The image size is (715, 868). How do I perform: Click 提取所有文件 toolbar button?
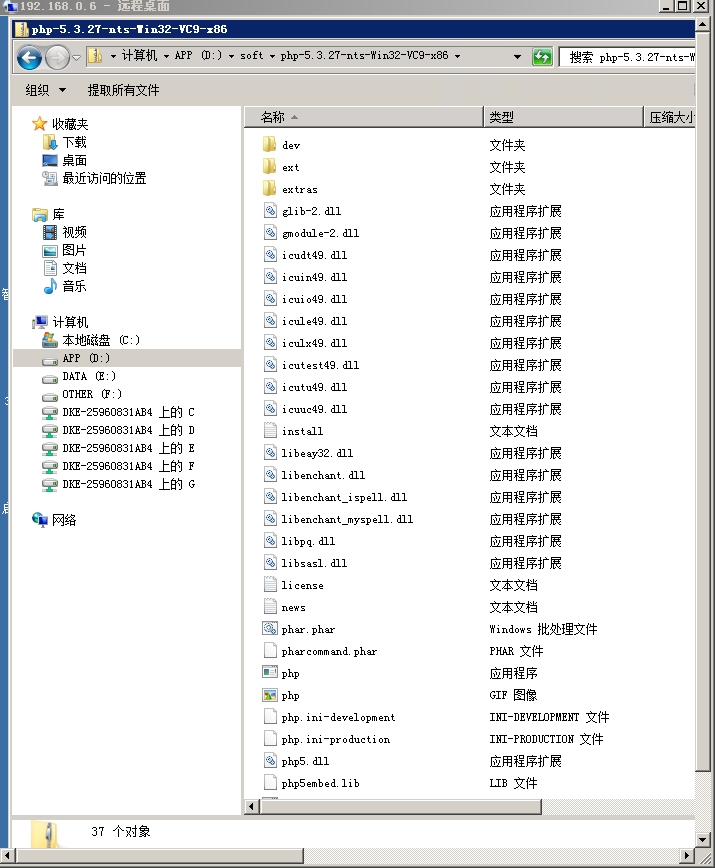pos(123,90)
